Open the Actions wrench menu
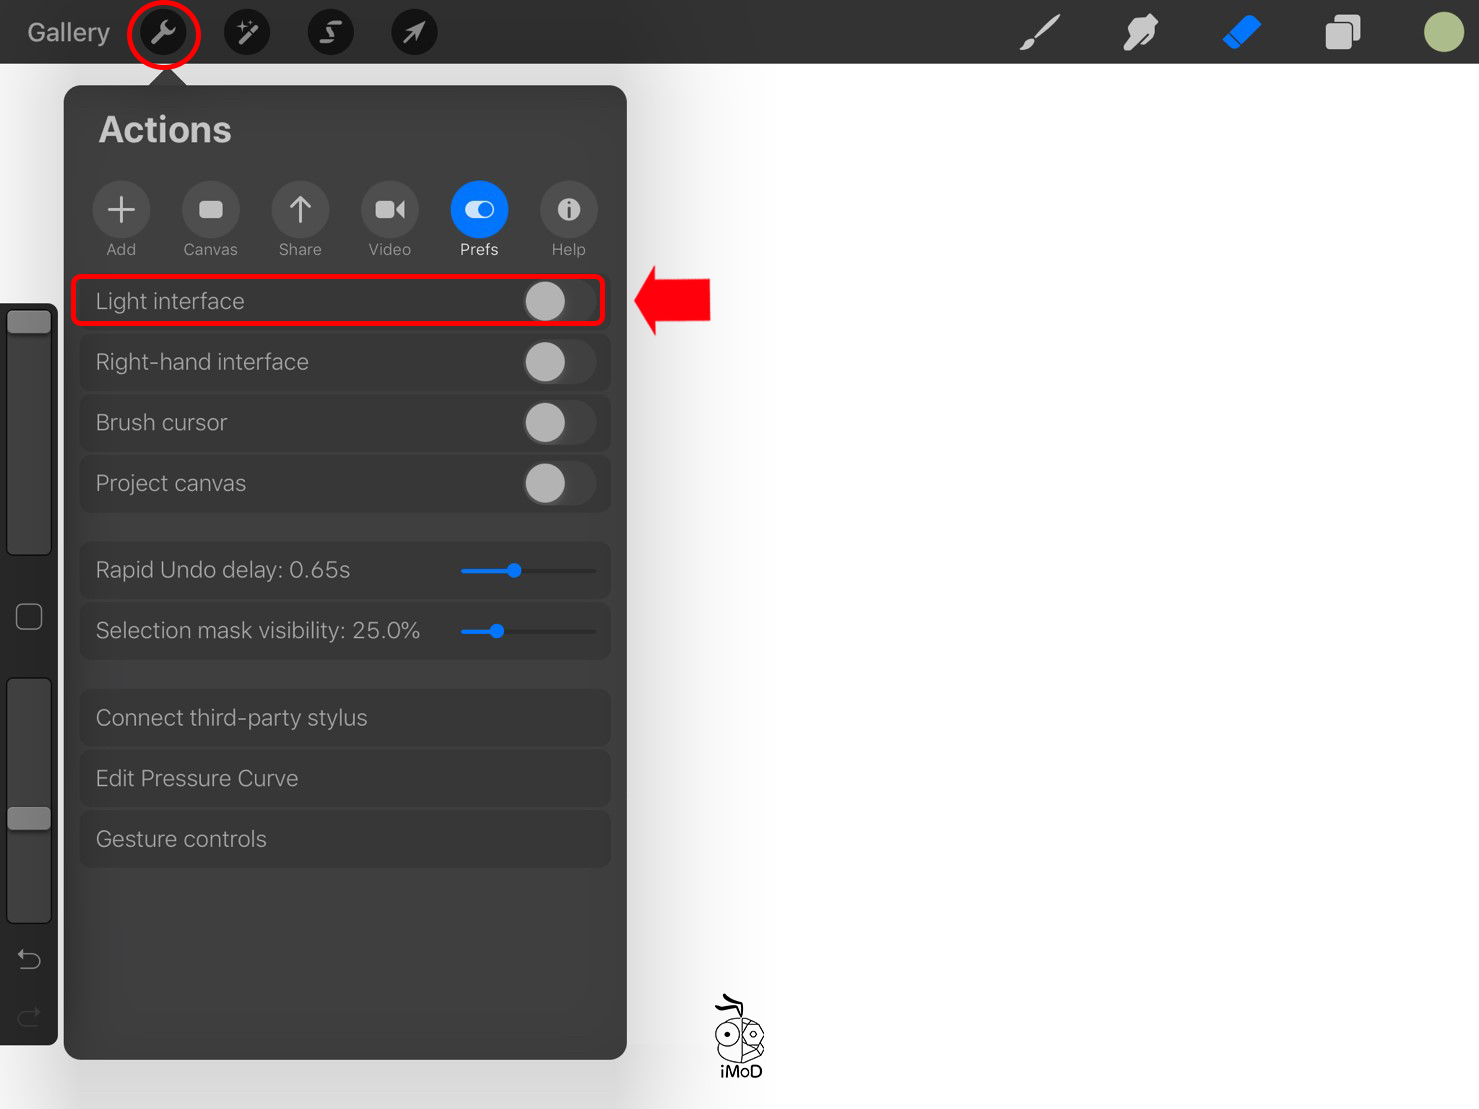The image size is (1479, 1109). tap(163, 31)
